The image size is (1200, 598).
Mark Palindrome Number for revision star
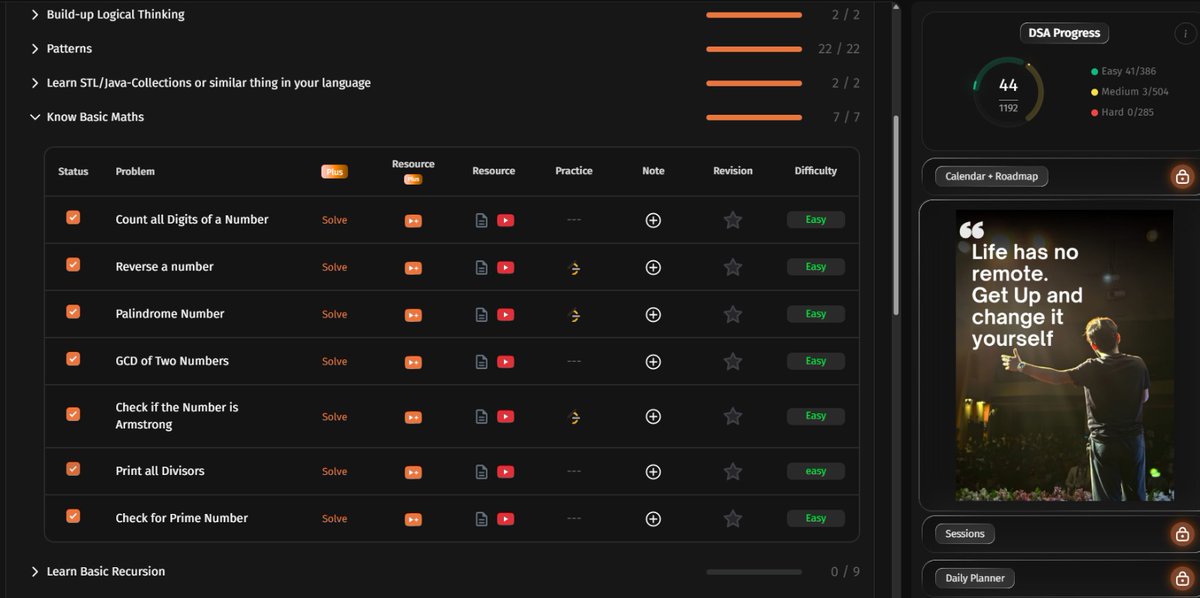coord(733,314)
